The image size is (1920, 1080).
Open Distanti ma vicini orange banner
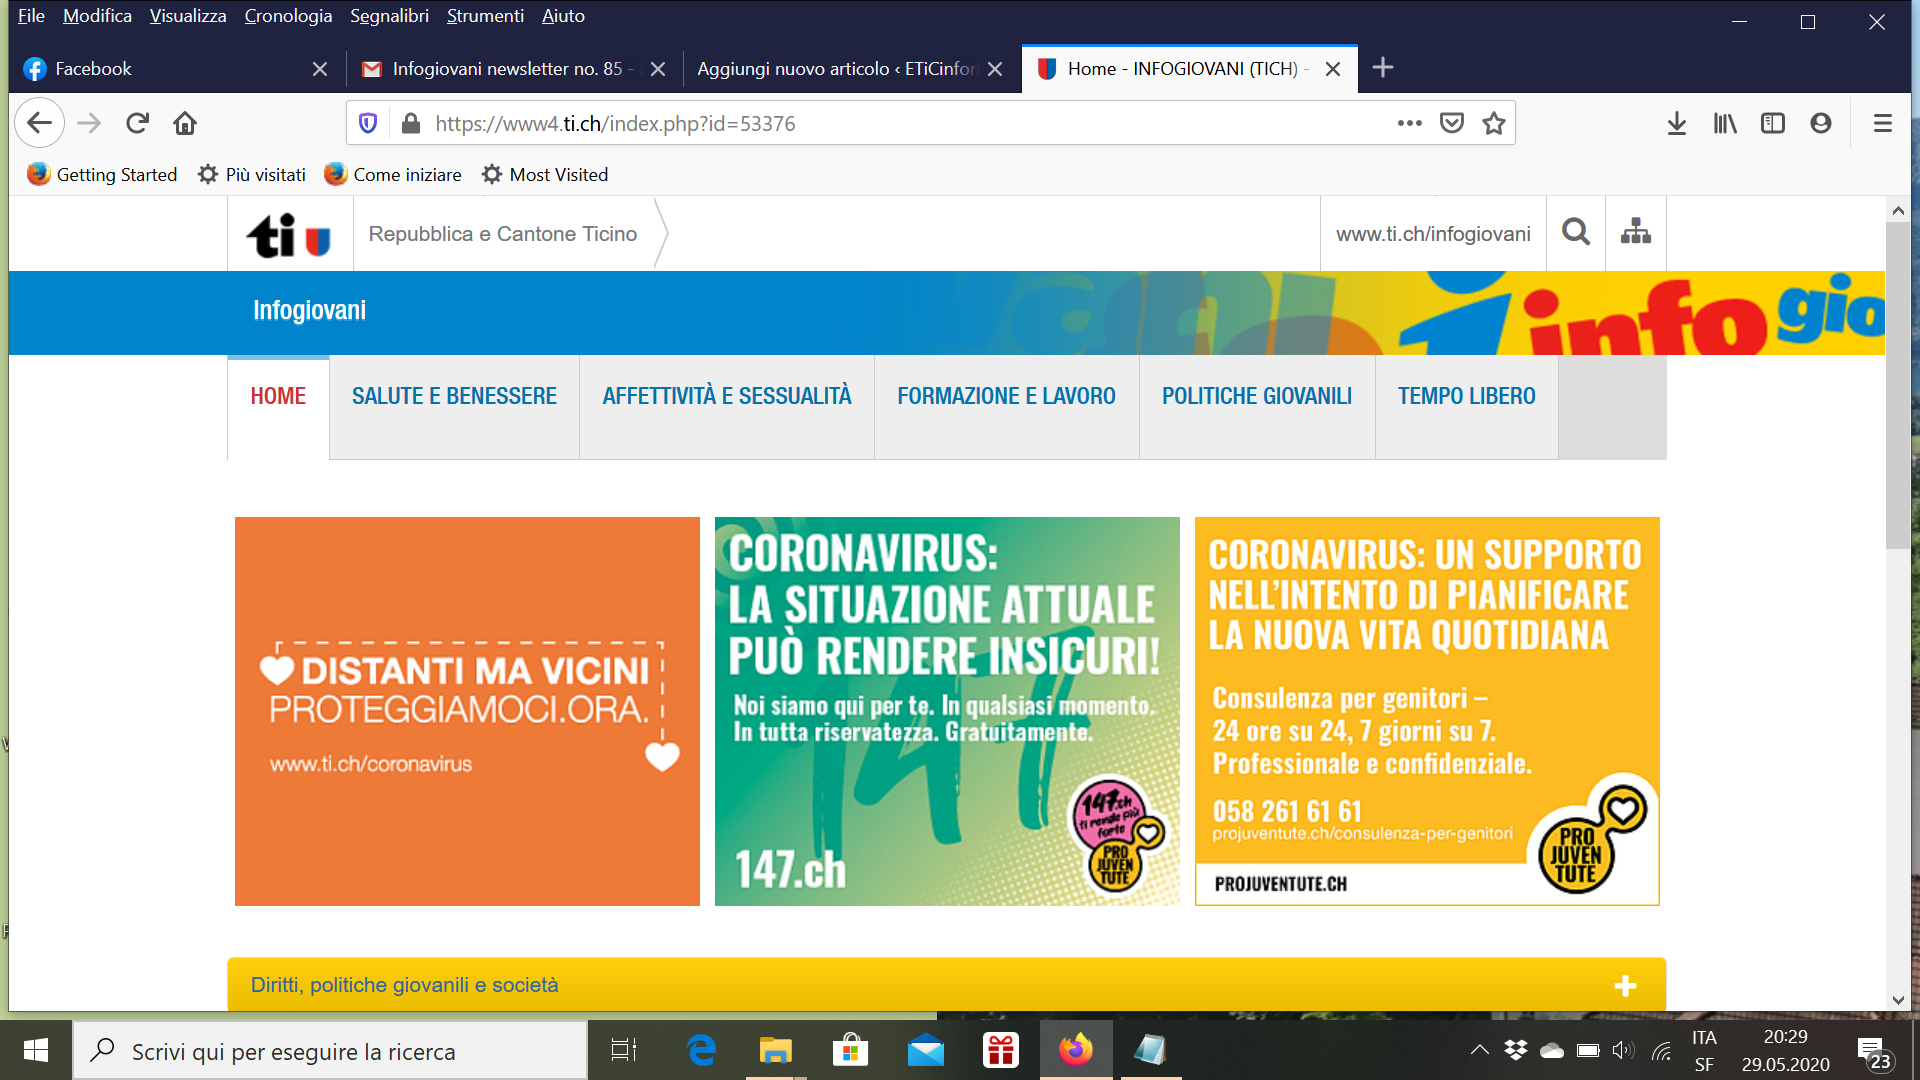[467, 711]
